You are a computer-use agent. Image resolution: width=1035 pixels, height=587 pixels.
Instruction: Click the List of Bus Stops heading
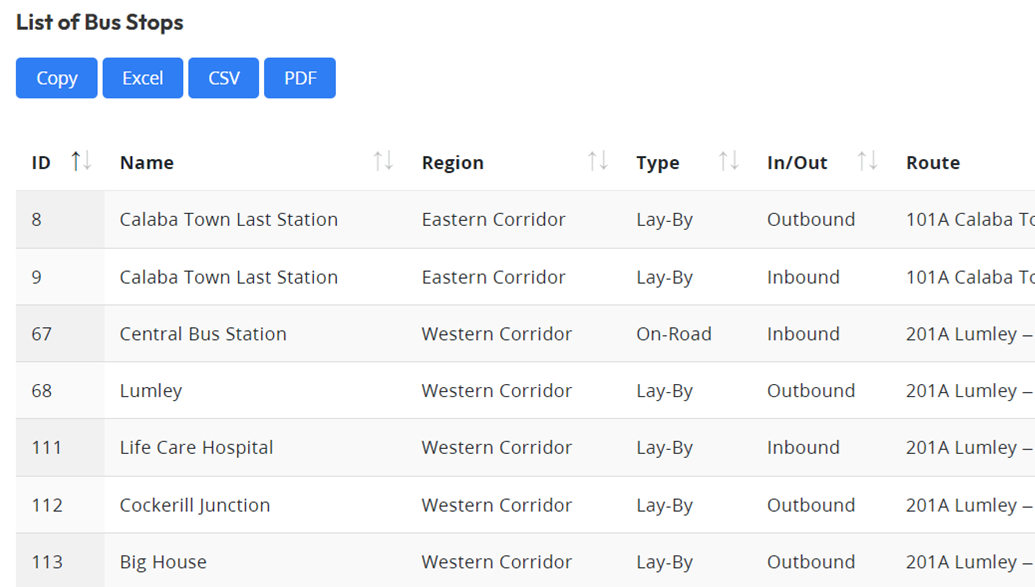pos(97,22)
